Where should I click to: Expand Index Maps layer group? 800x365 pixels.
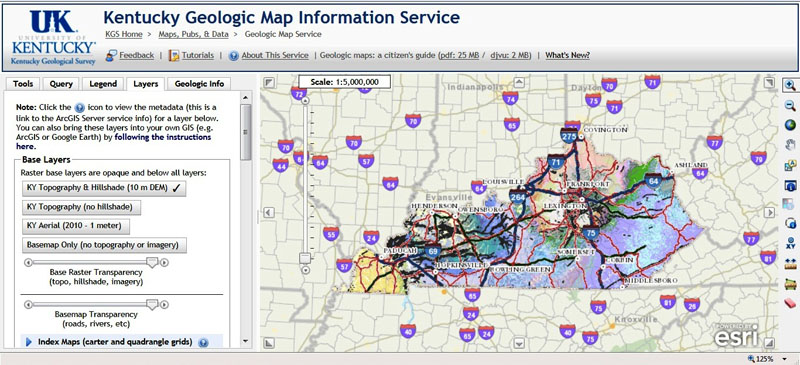click(x=29, y=342)
